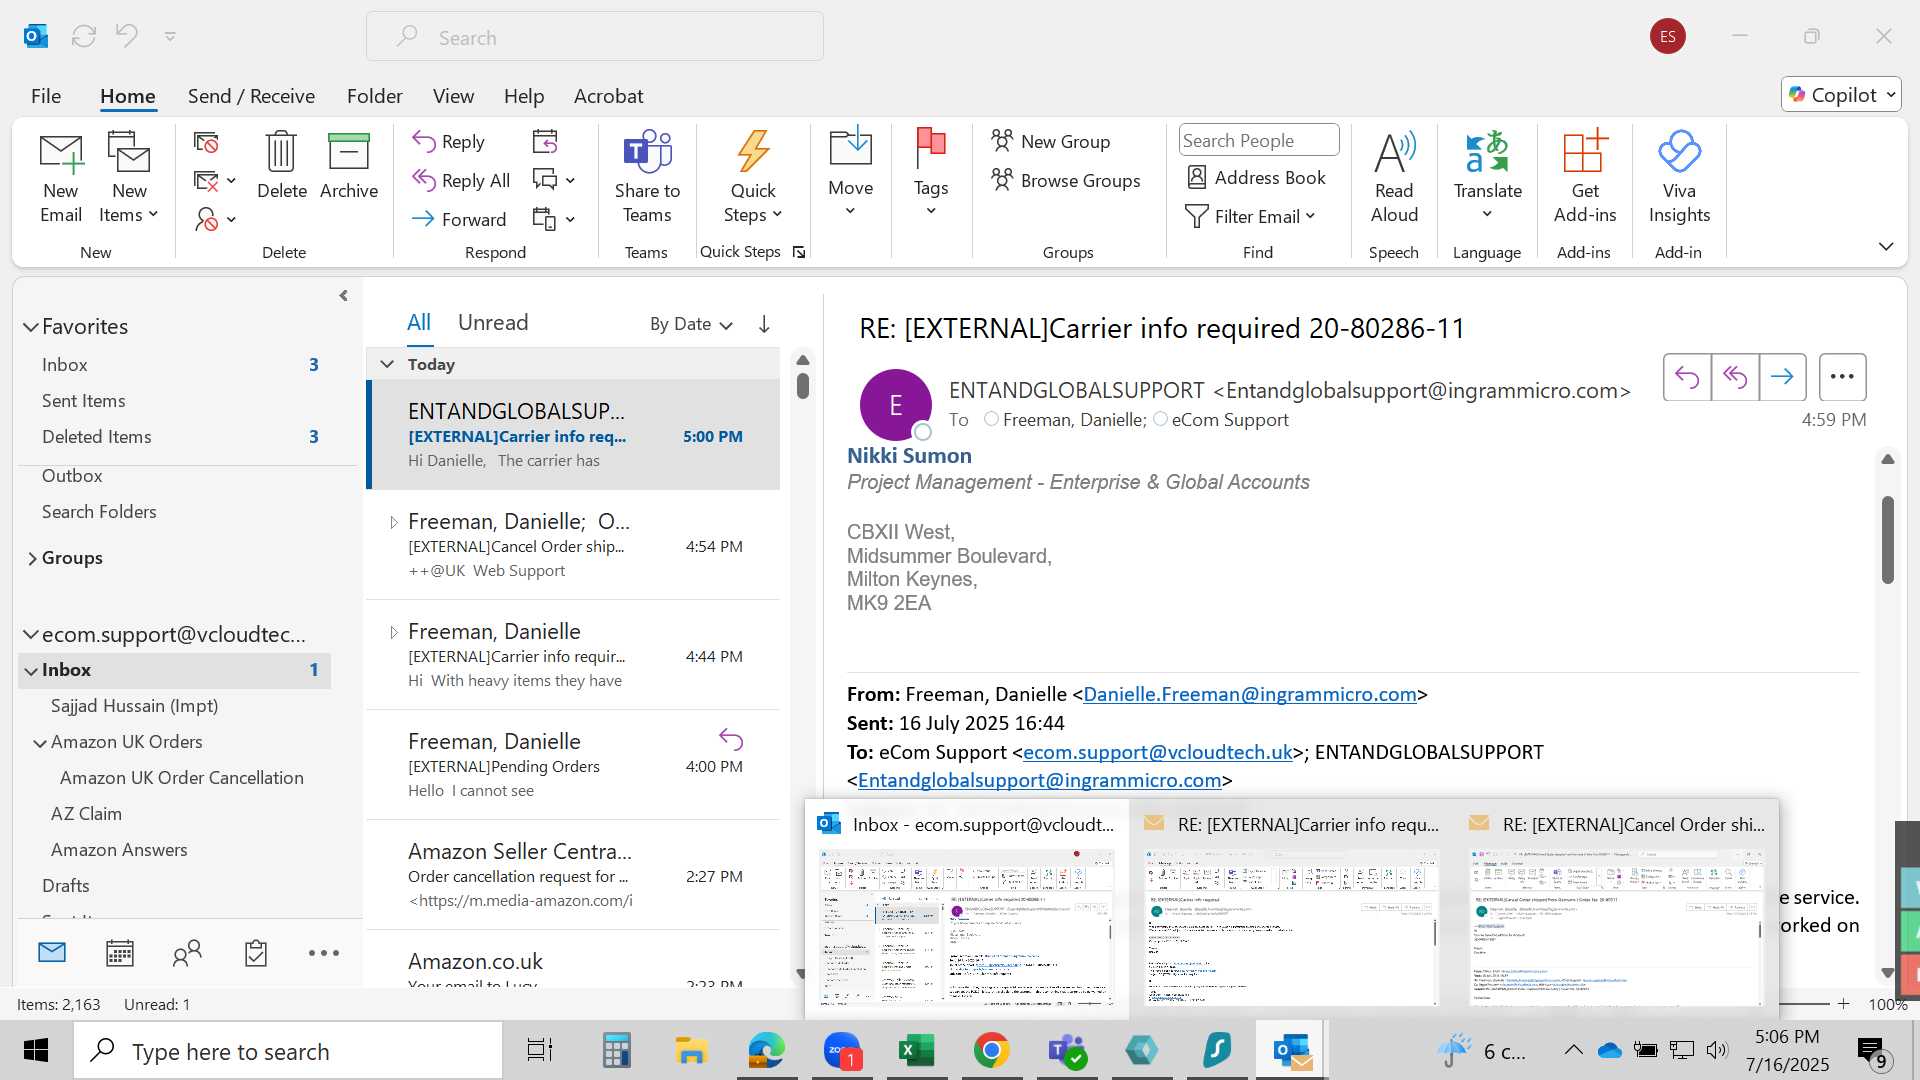Screen dimensions: 1920x1080
Task: Expand the Freeman, Danielle 4:54 PM conversation
Action: point(393,522)
